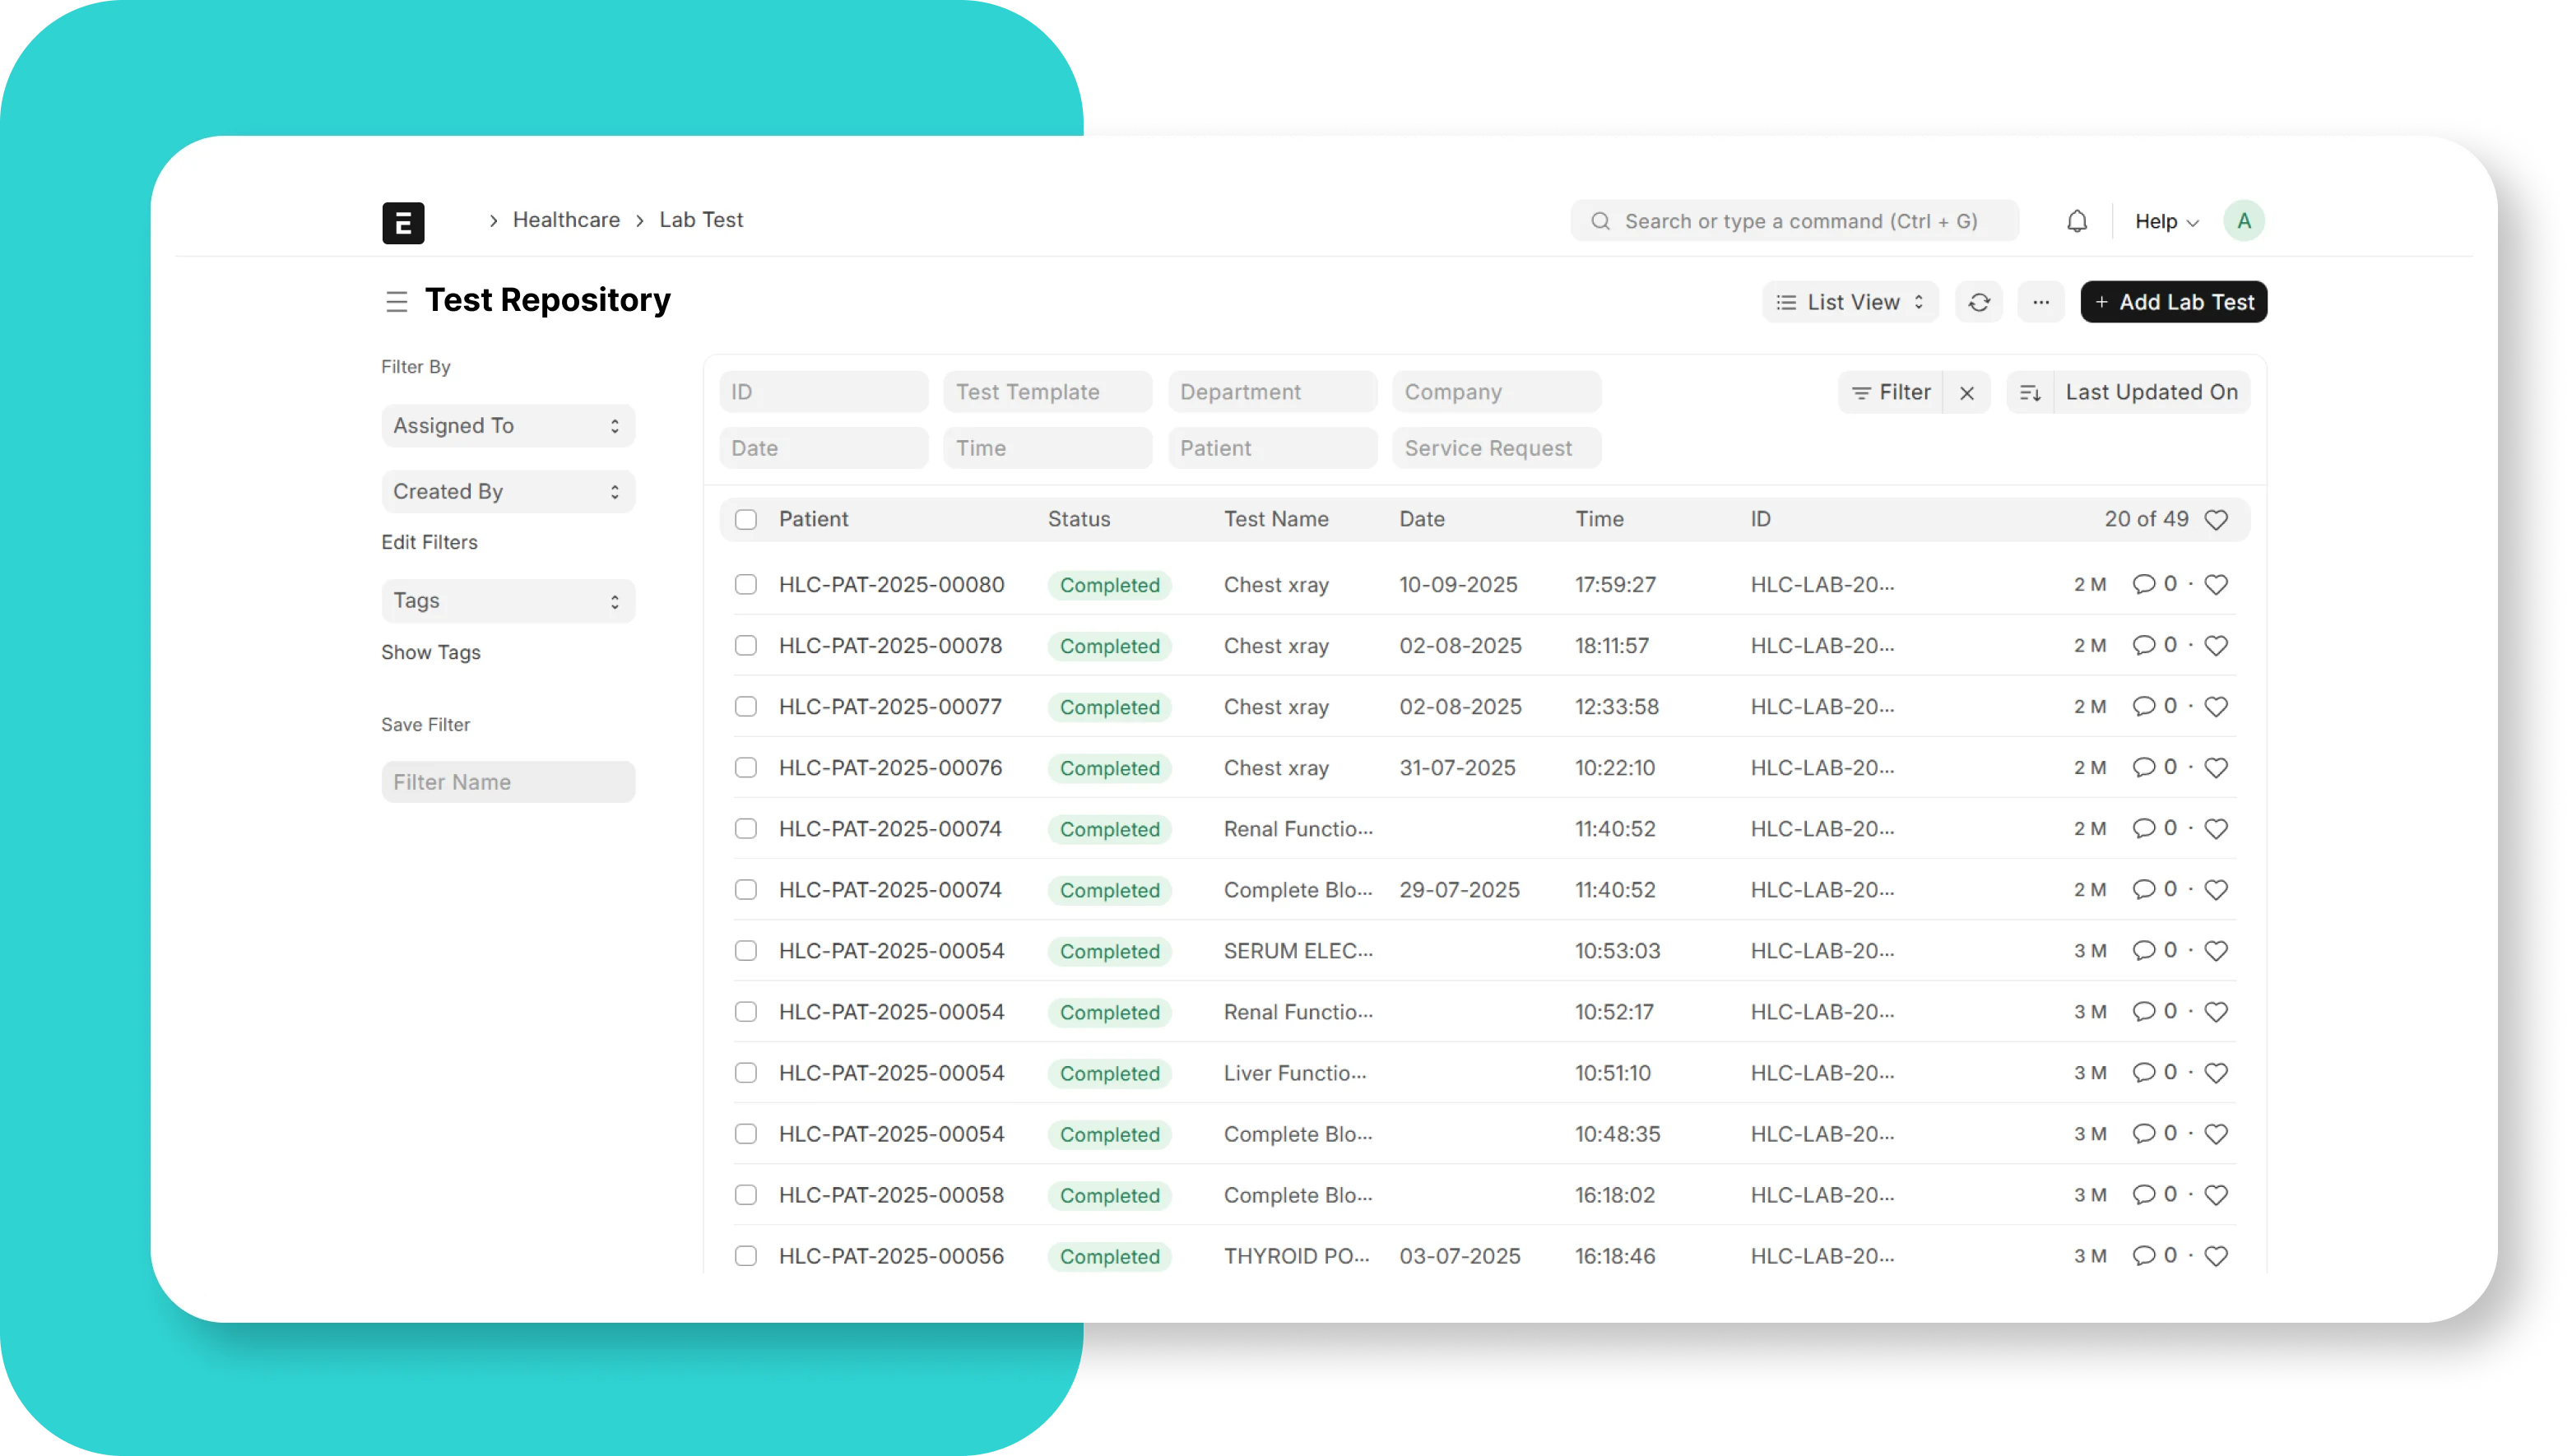Toggle the sidebar hamburger icon
The image size is (2572, 1456).
(x=396, y=301)
